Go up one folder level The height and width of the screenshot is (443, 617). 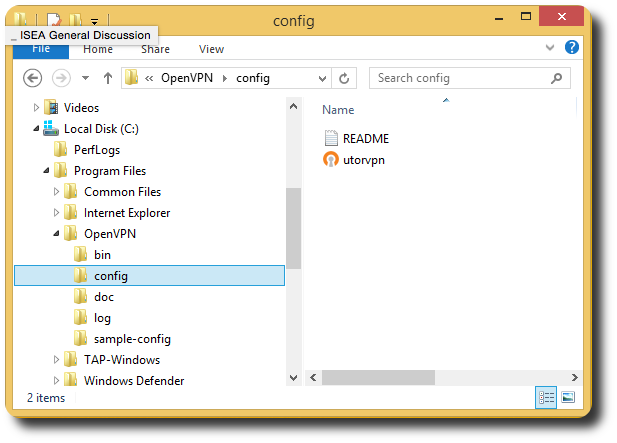(x=108, y=78)
